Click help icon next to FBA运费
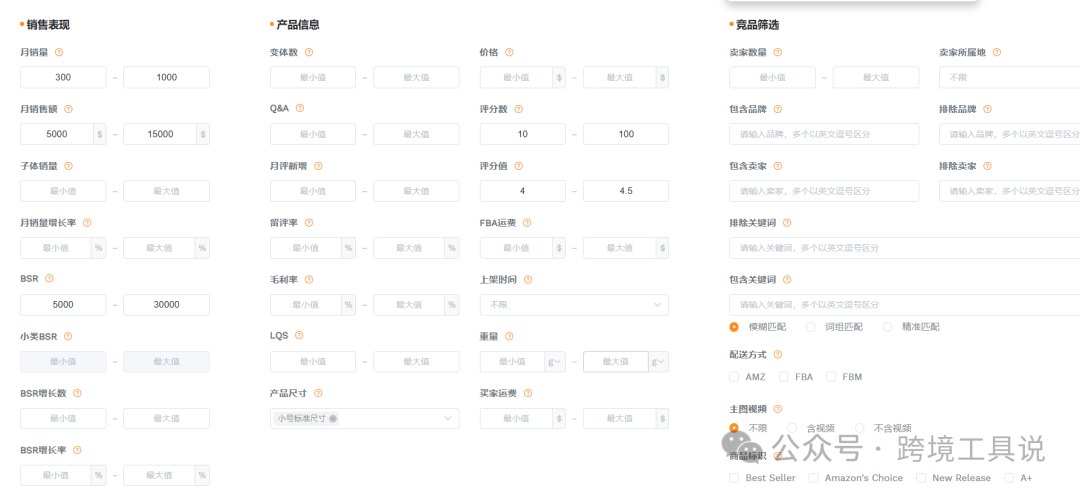The width and height of the screenshot is (1080, 492). click(527, 223)
